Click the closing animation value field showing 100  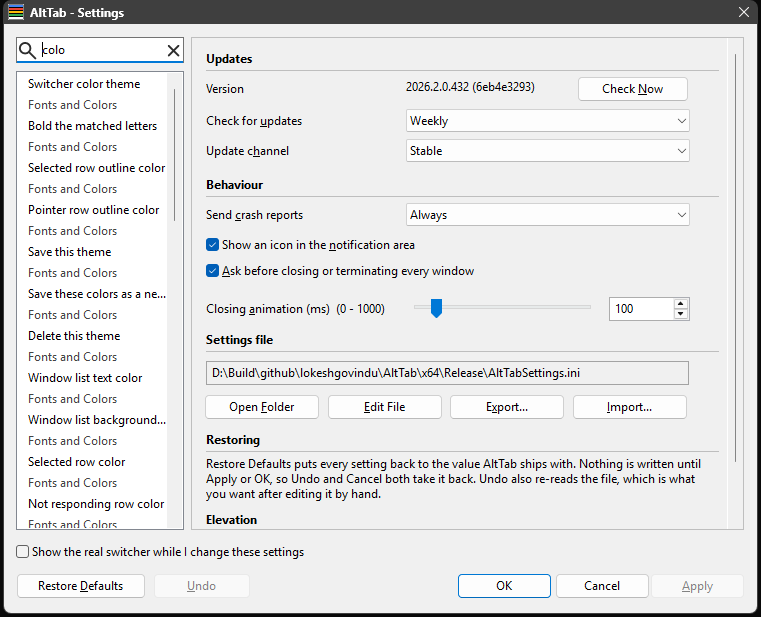642,309
